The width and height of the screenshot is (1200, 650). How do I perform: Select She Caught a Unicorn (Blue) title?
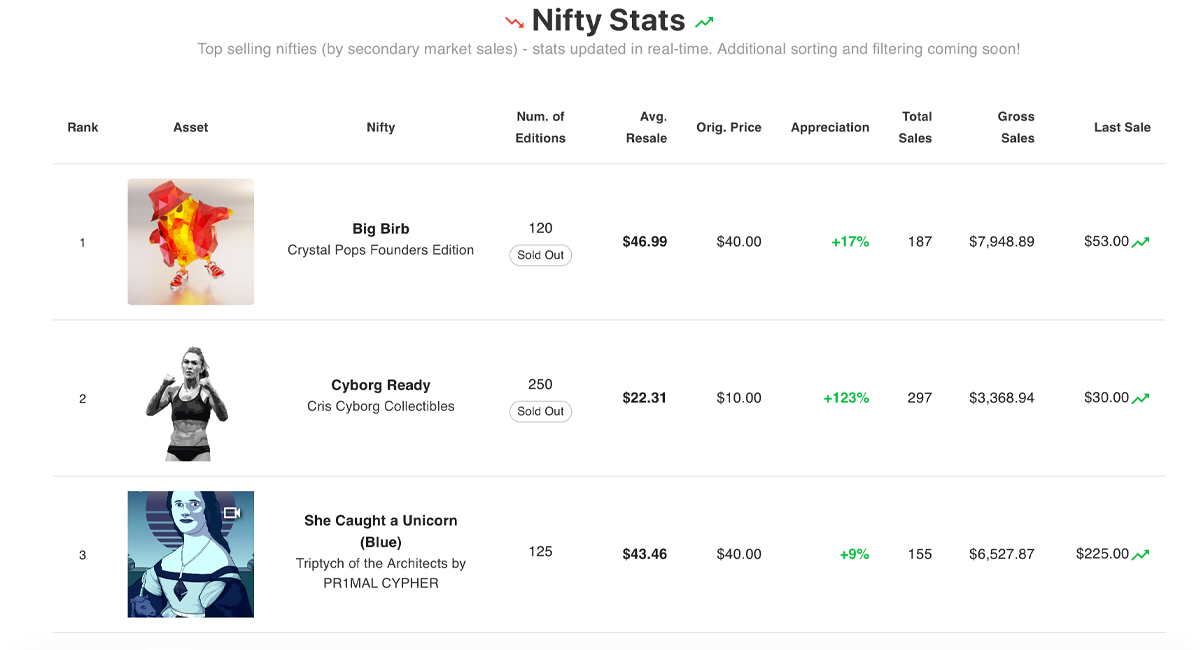click(381, 531)
